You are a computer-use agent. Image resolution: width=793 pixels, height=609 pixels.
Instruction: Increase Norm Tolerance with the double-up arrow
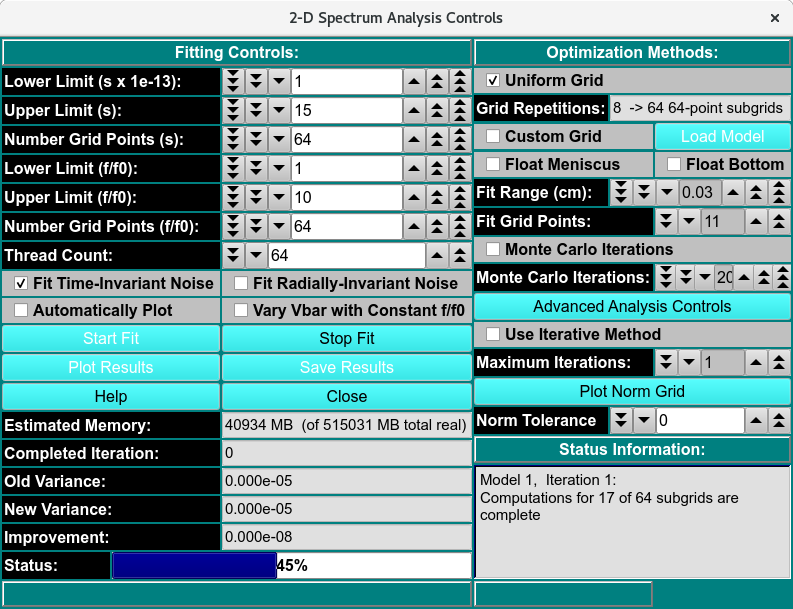tap(778, 421)
